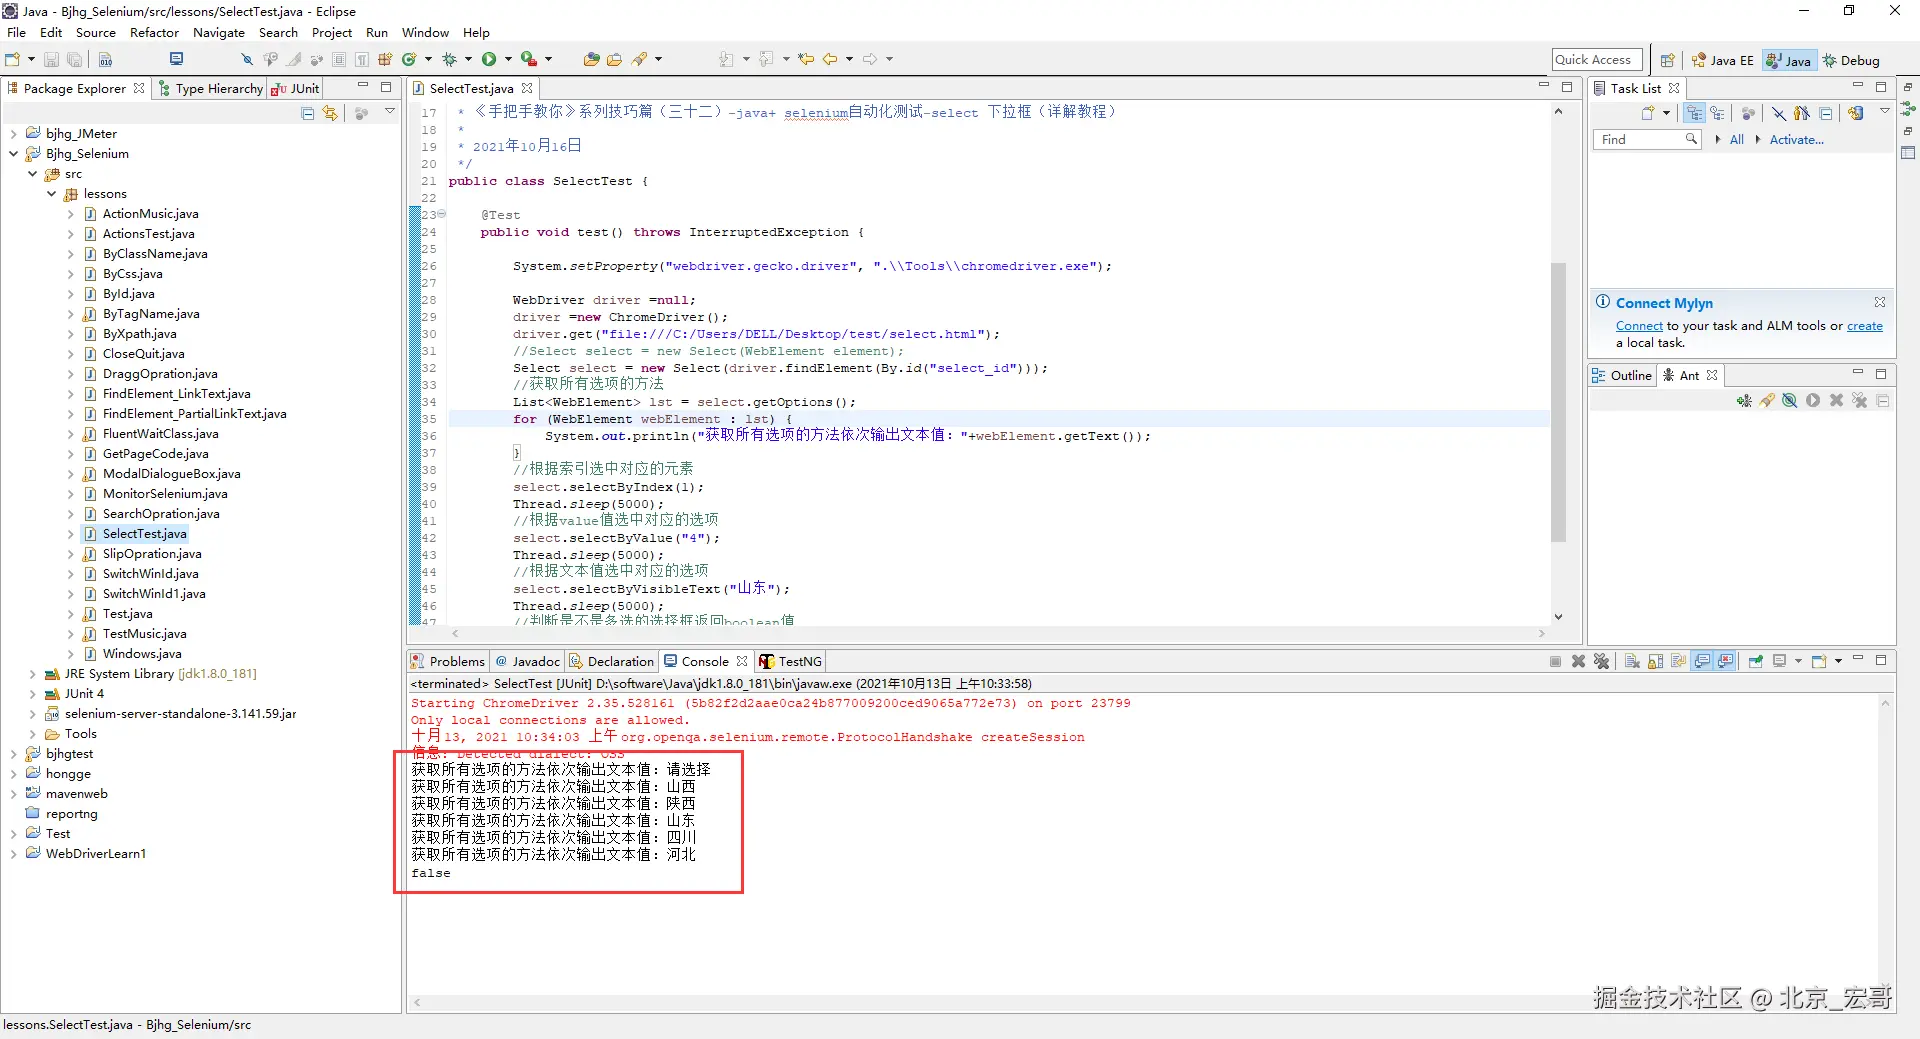Click the editor scrollbar down arrow
Viewport: 1920px width, 1039px height.
(x=1558, y=617)
